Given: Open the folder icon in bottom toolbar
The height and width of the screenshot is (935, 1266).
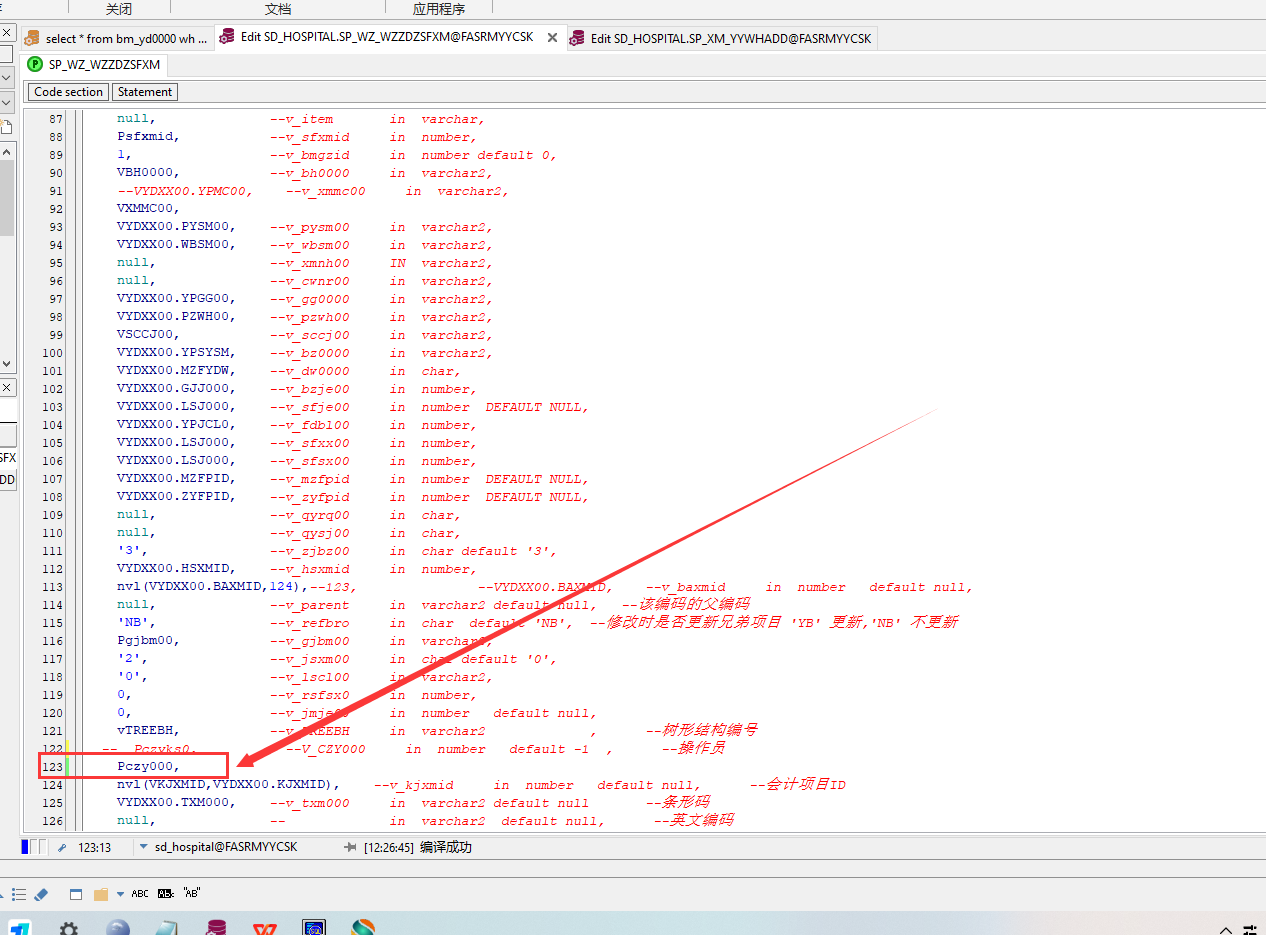Looking at the screenshot, I should coord(101,894).
